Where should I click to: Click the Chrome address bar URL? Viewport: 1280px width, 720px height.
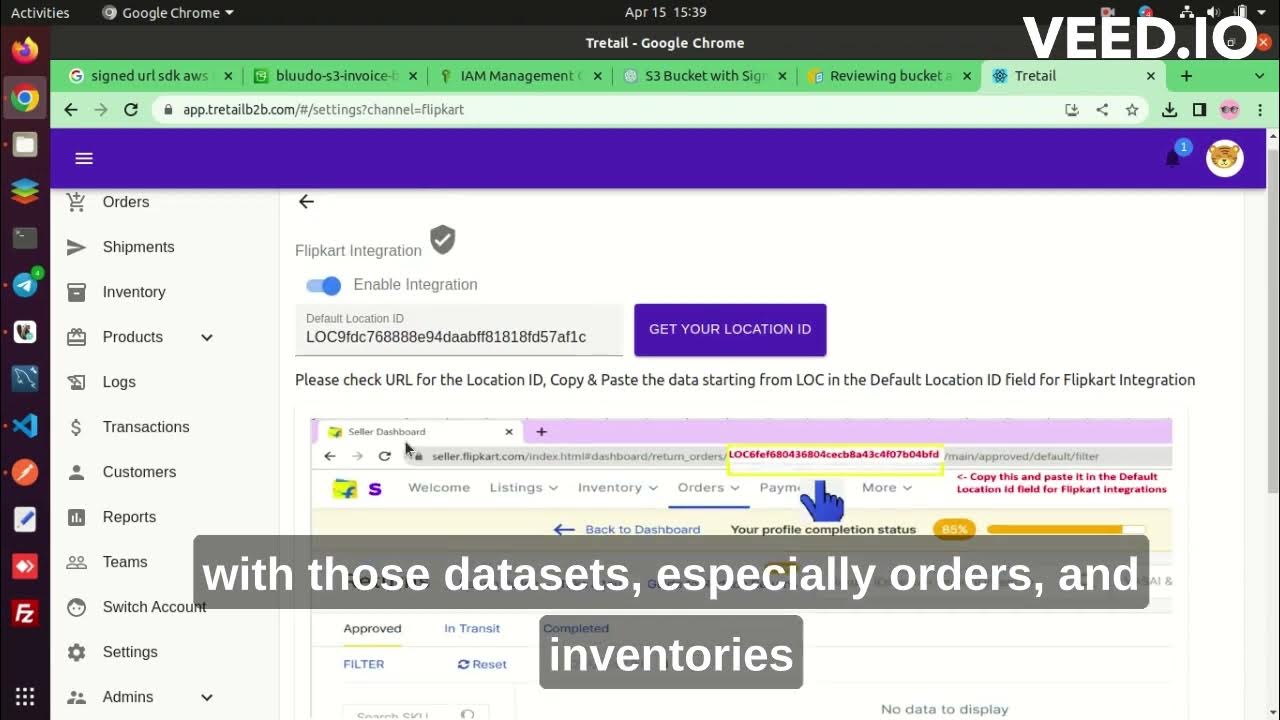323,110
